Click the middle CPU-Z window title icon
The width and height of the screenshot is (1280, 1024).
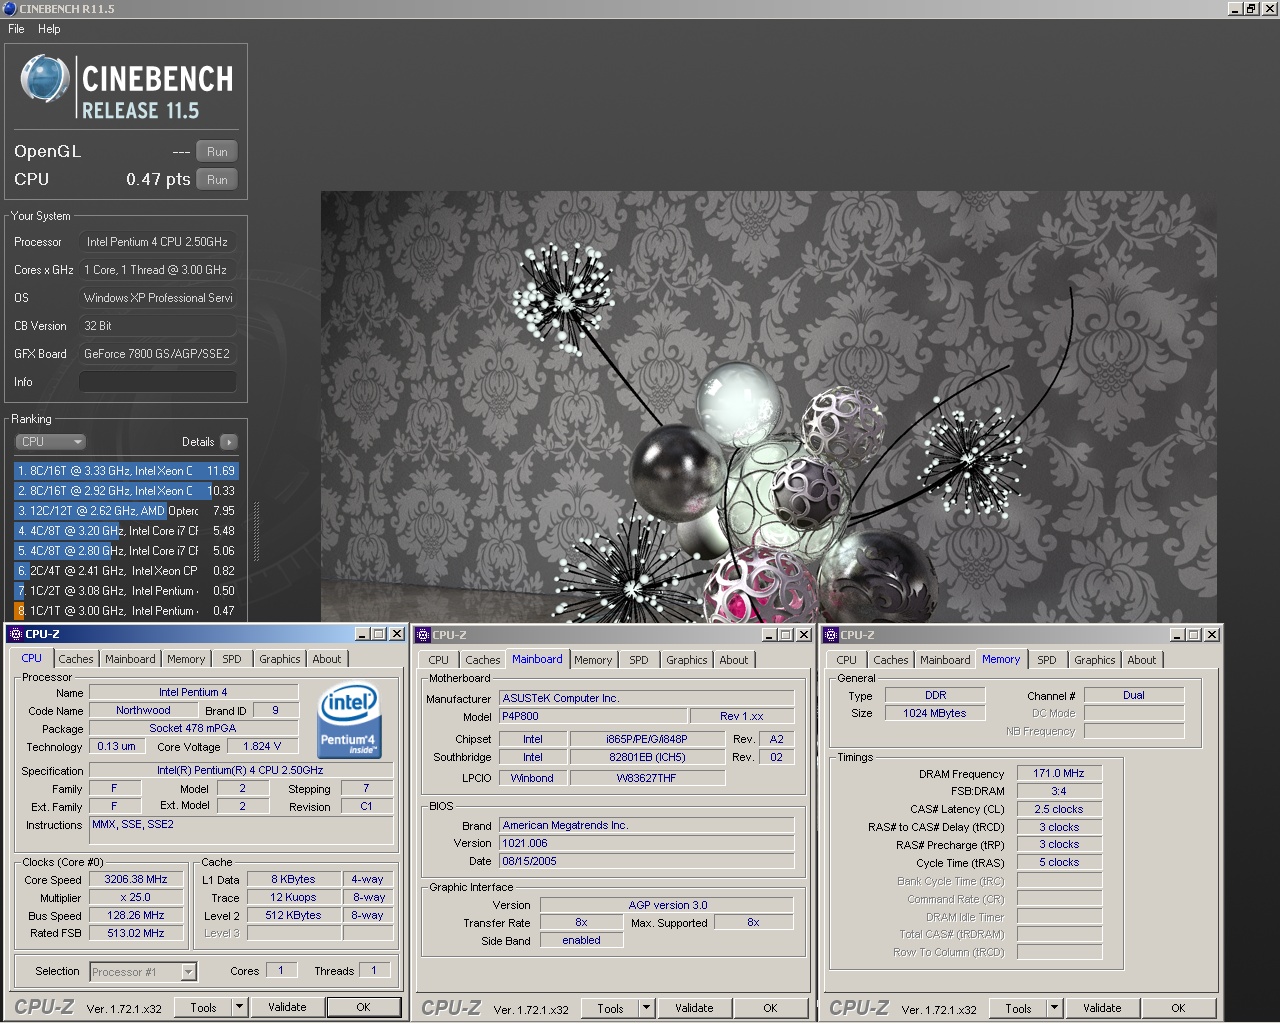[x=423, y=635]
